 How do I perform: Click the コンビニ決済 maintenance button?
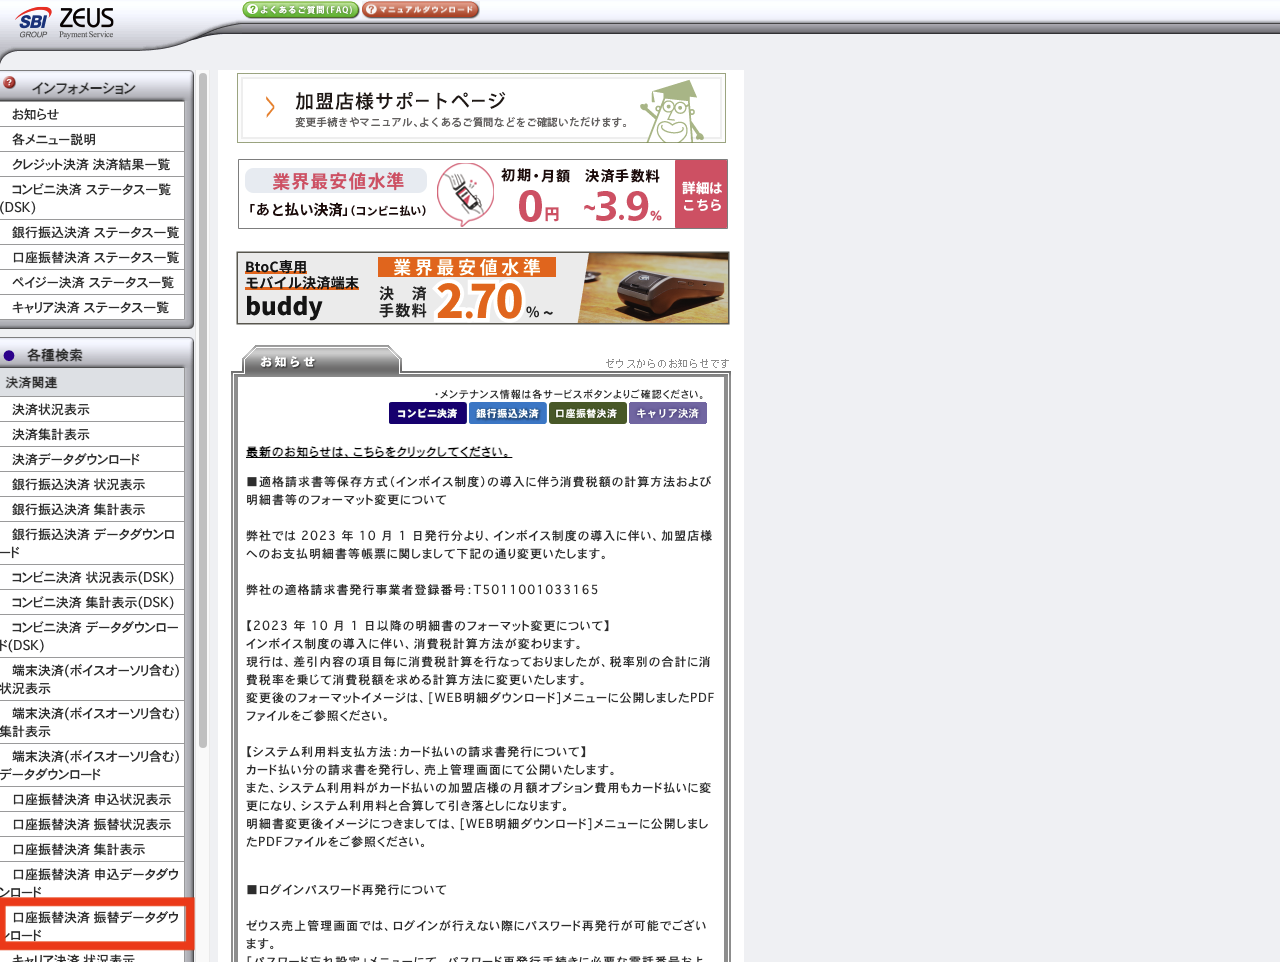click(x=427, y=413)
